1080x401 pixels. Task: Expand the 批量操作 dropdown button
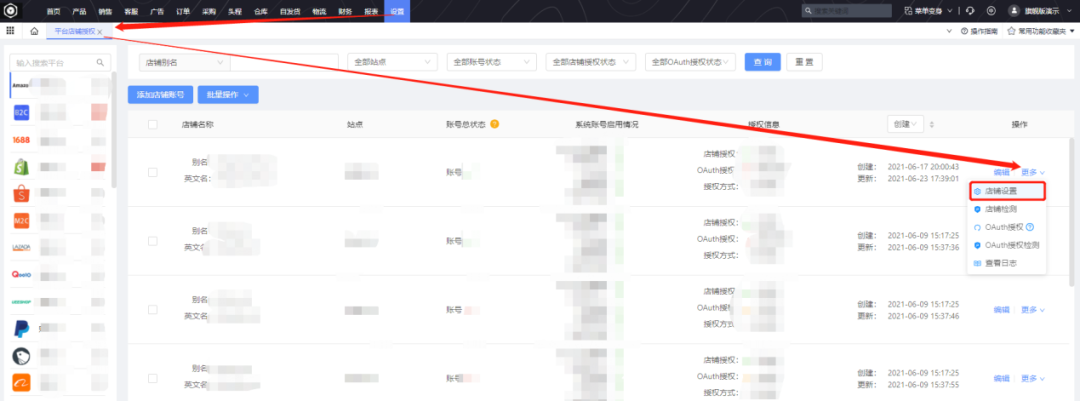[228, 95]
